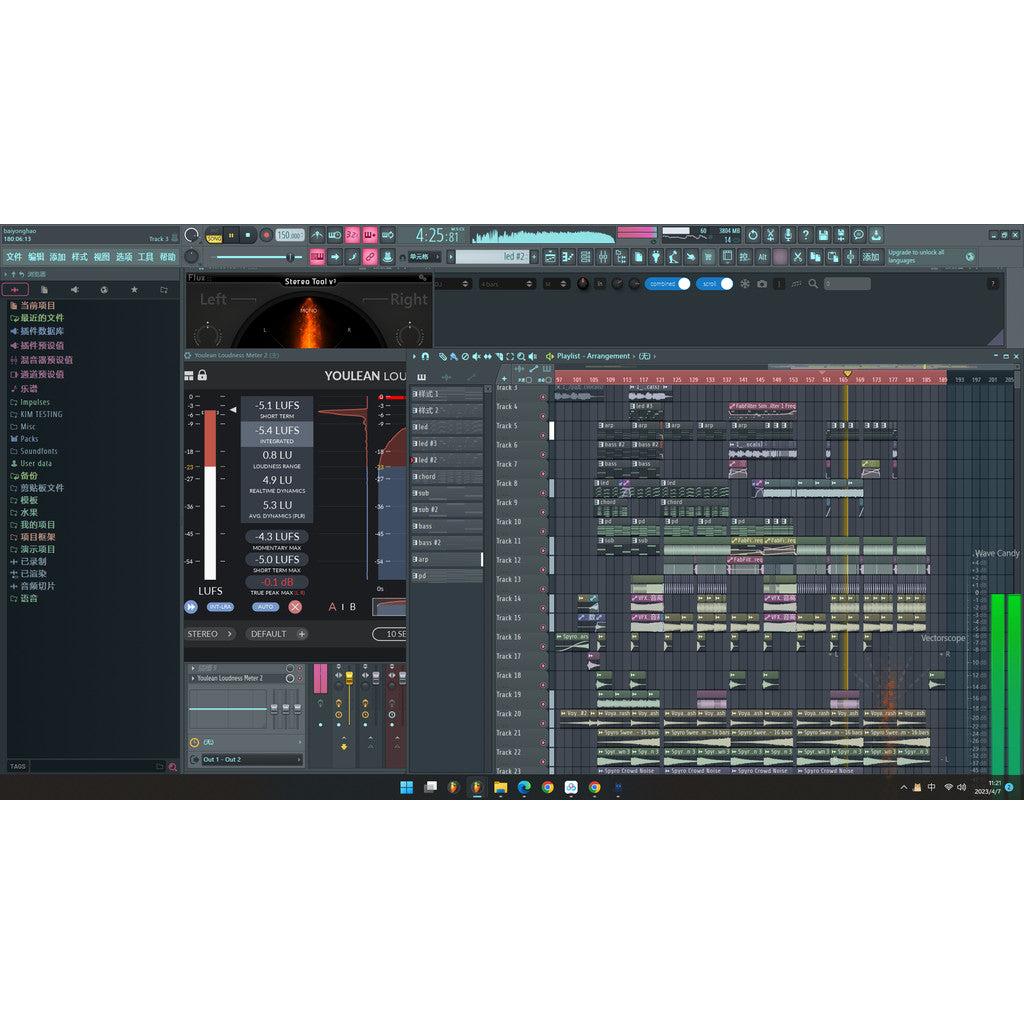Expand the Packs folder in browser
Image resolution: width=1024 pixels, height=1024 pixels.
[29, 439]
